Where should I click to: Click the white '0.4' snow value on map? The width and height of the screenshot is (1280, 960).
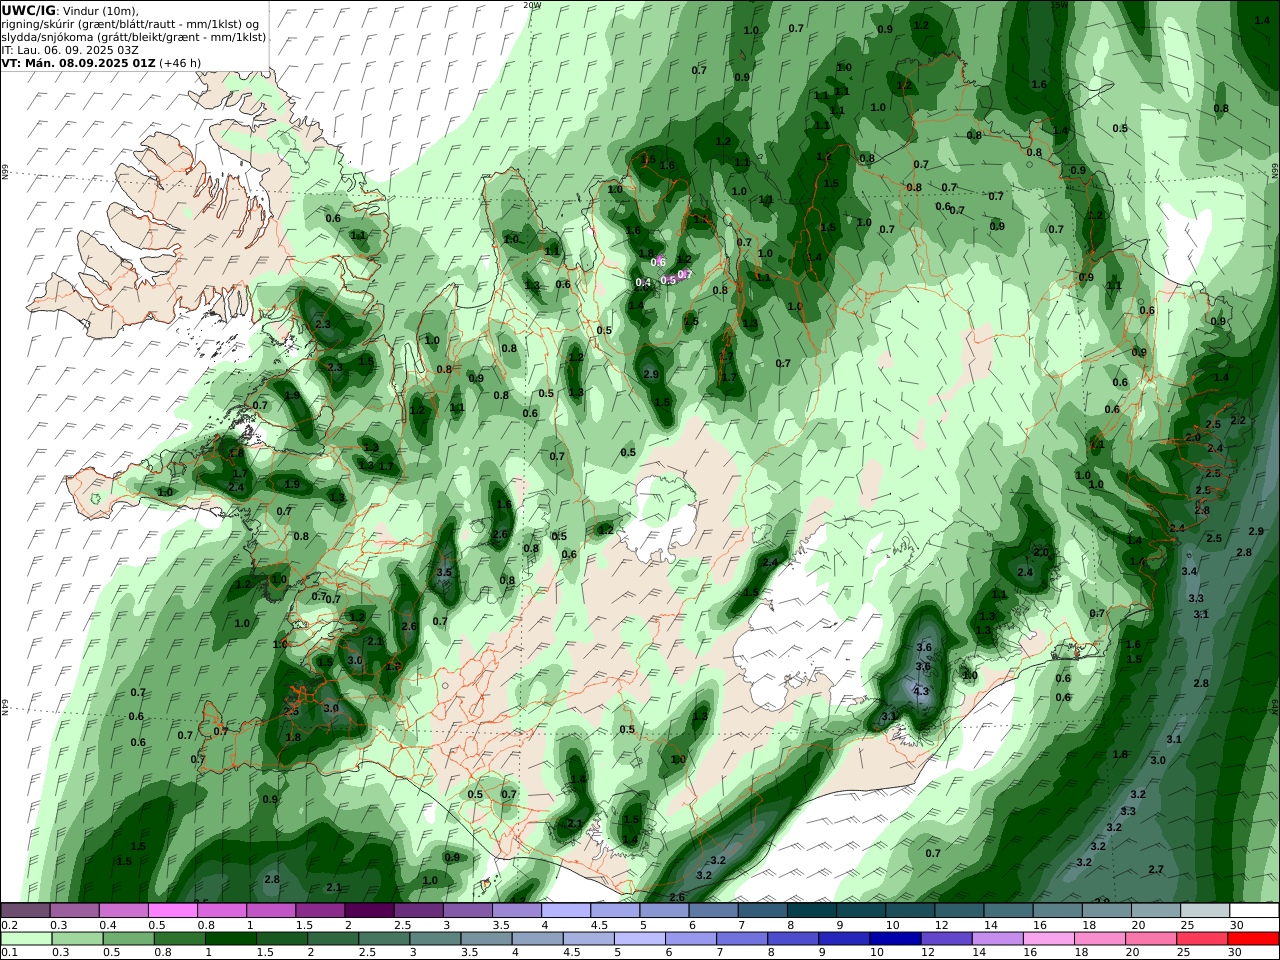[643, 283]
